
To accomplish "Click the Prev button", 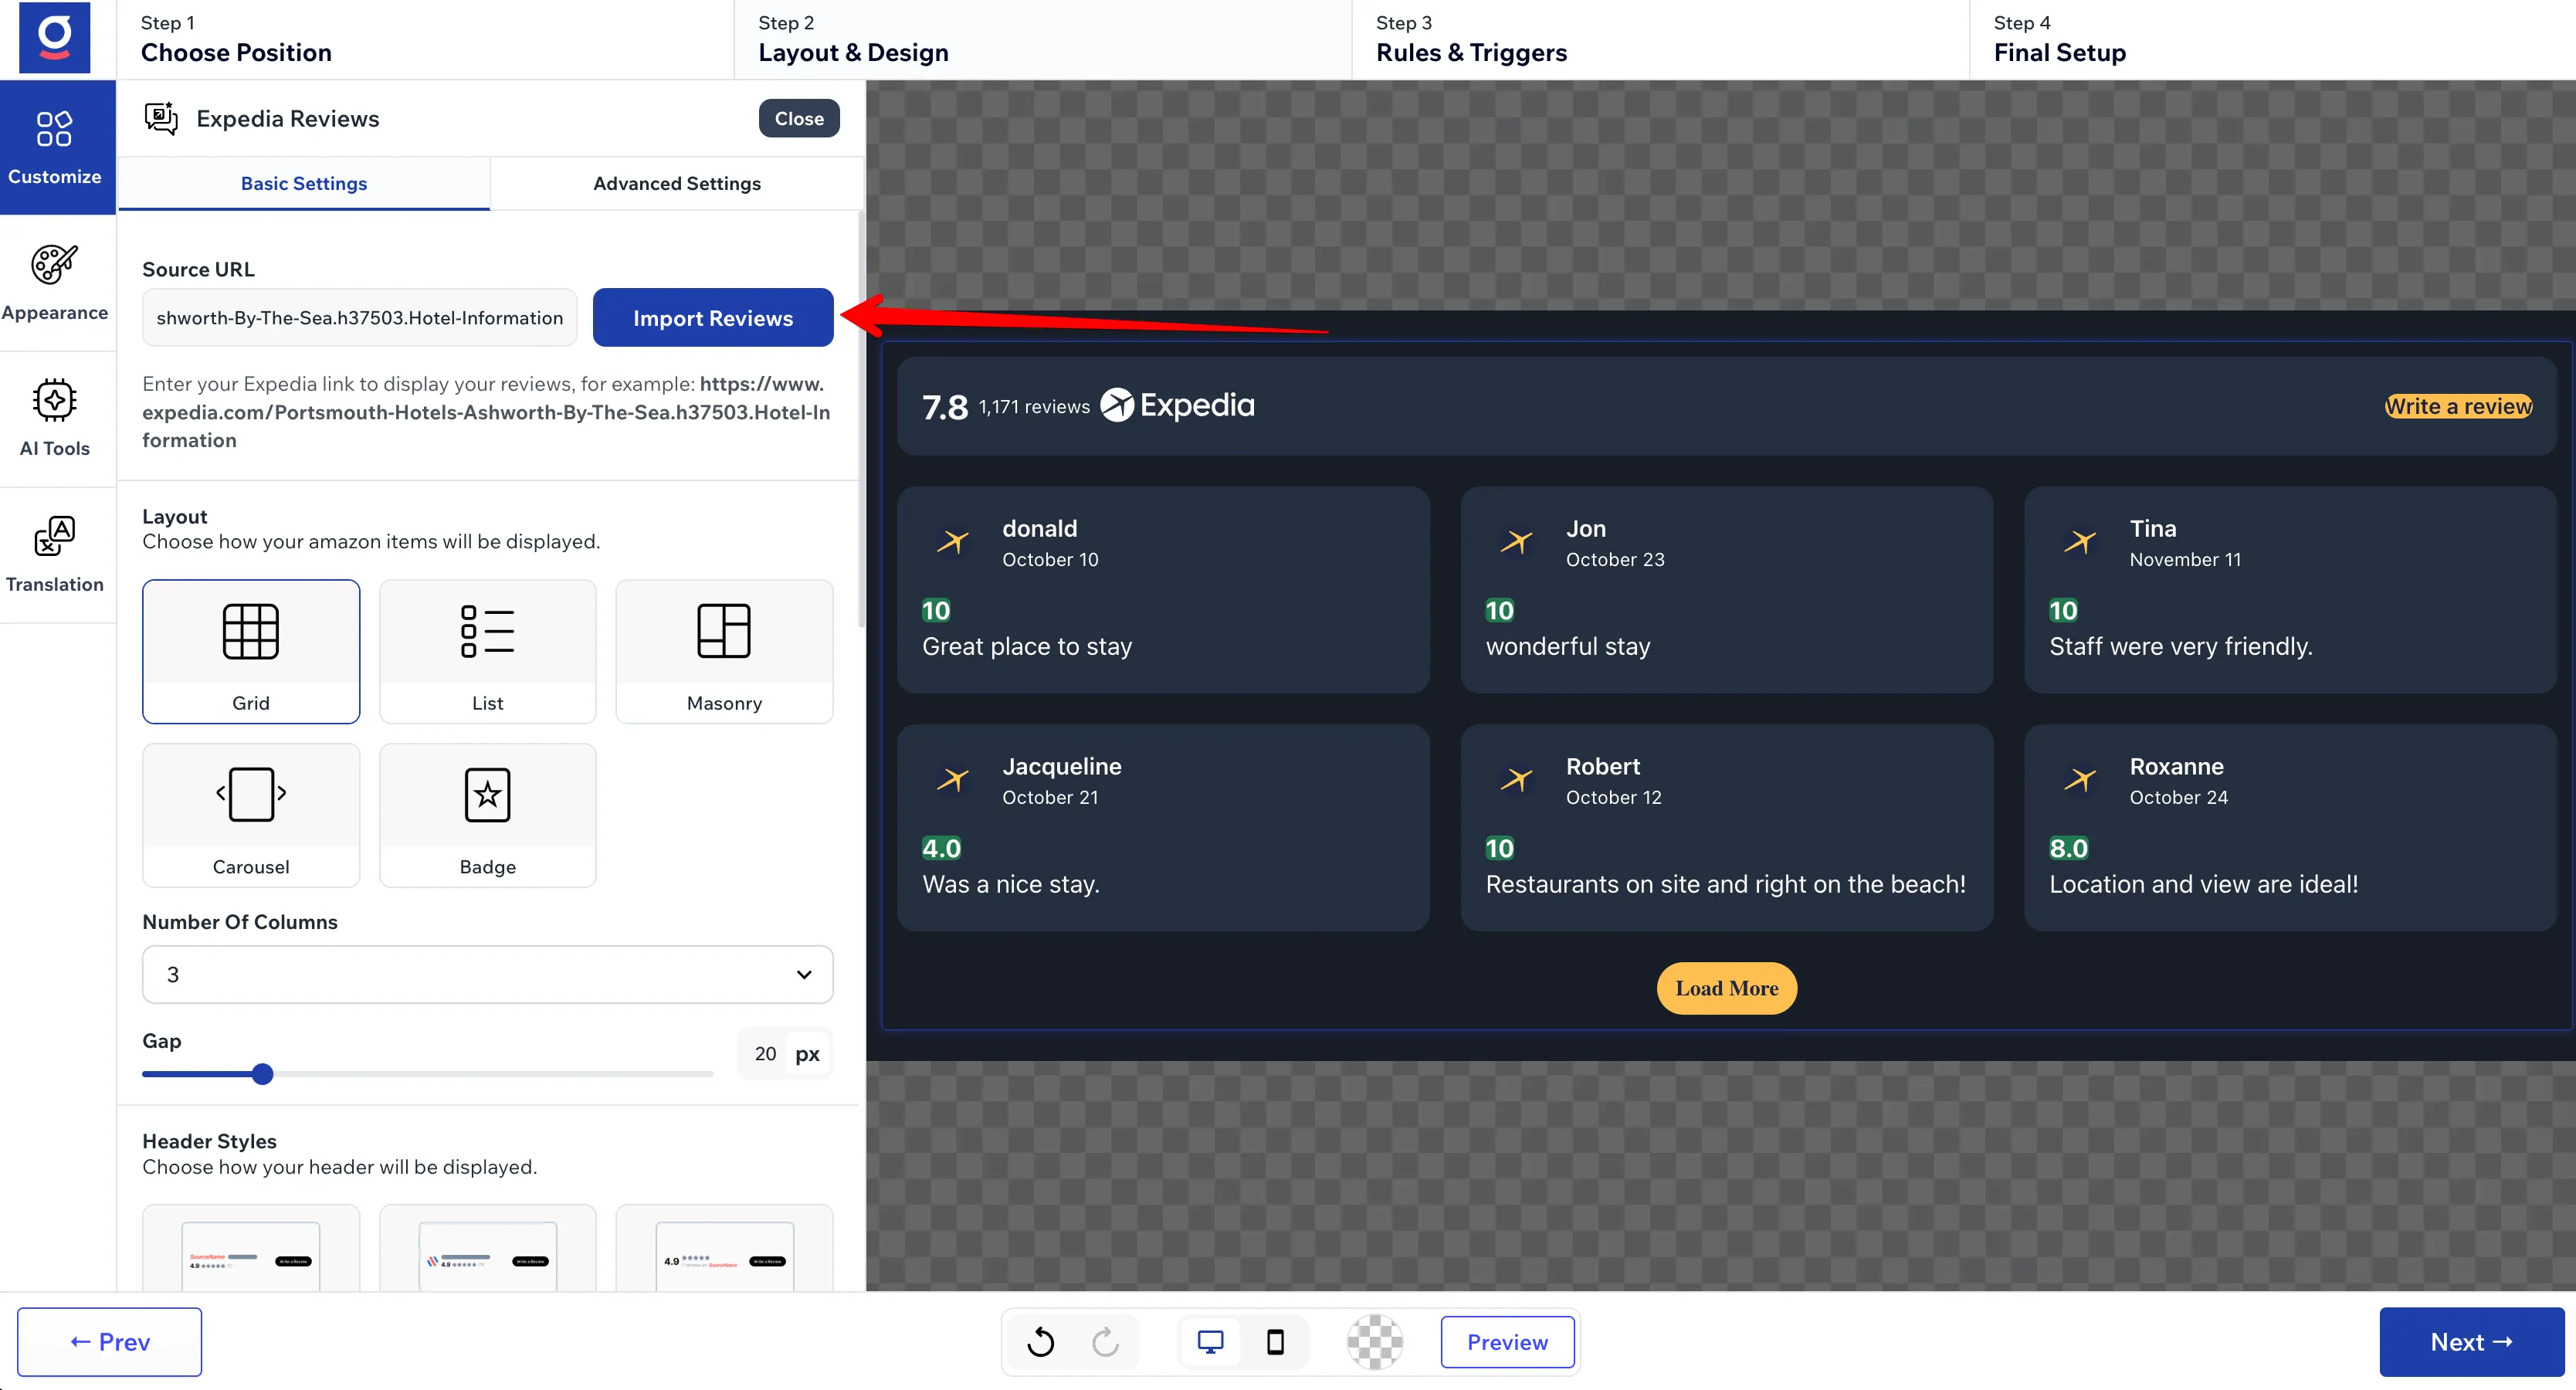I will 110,1341.
